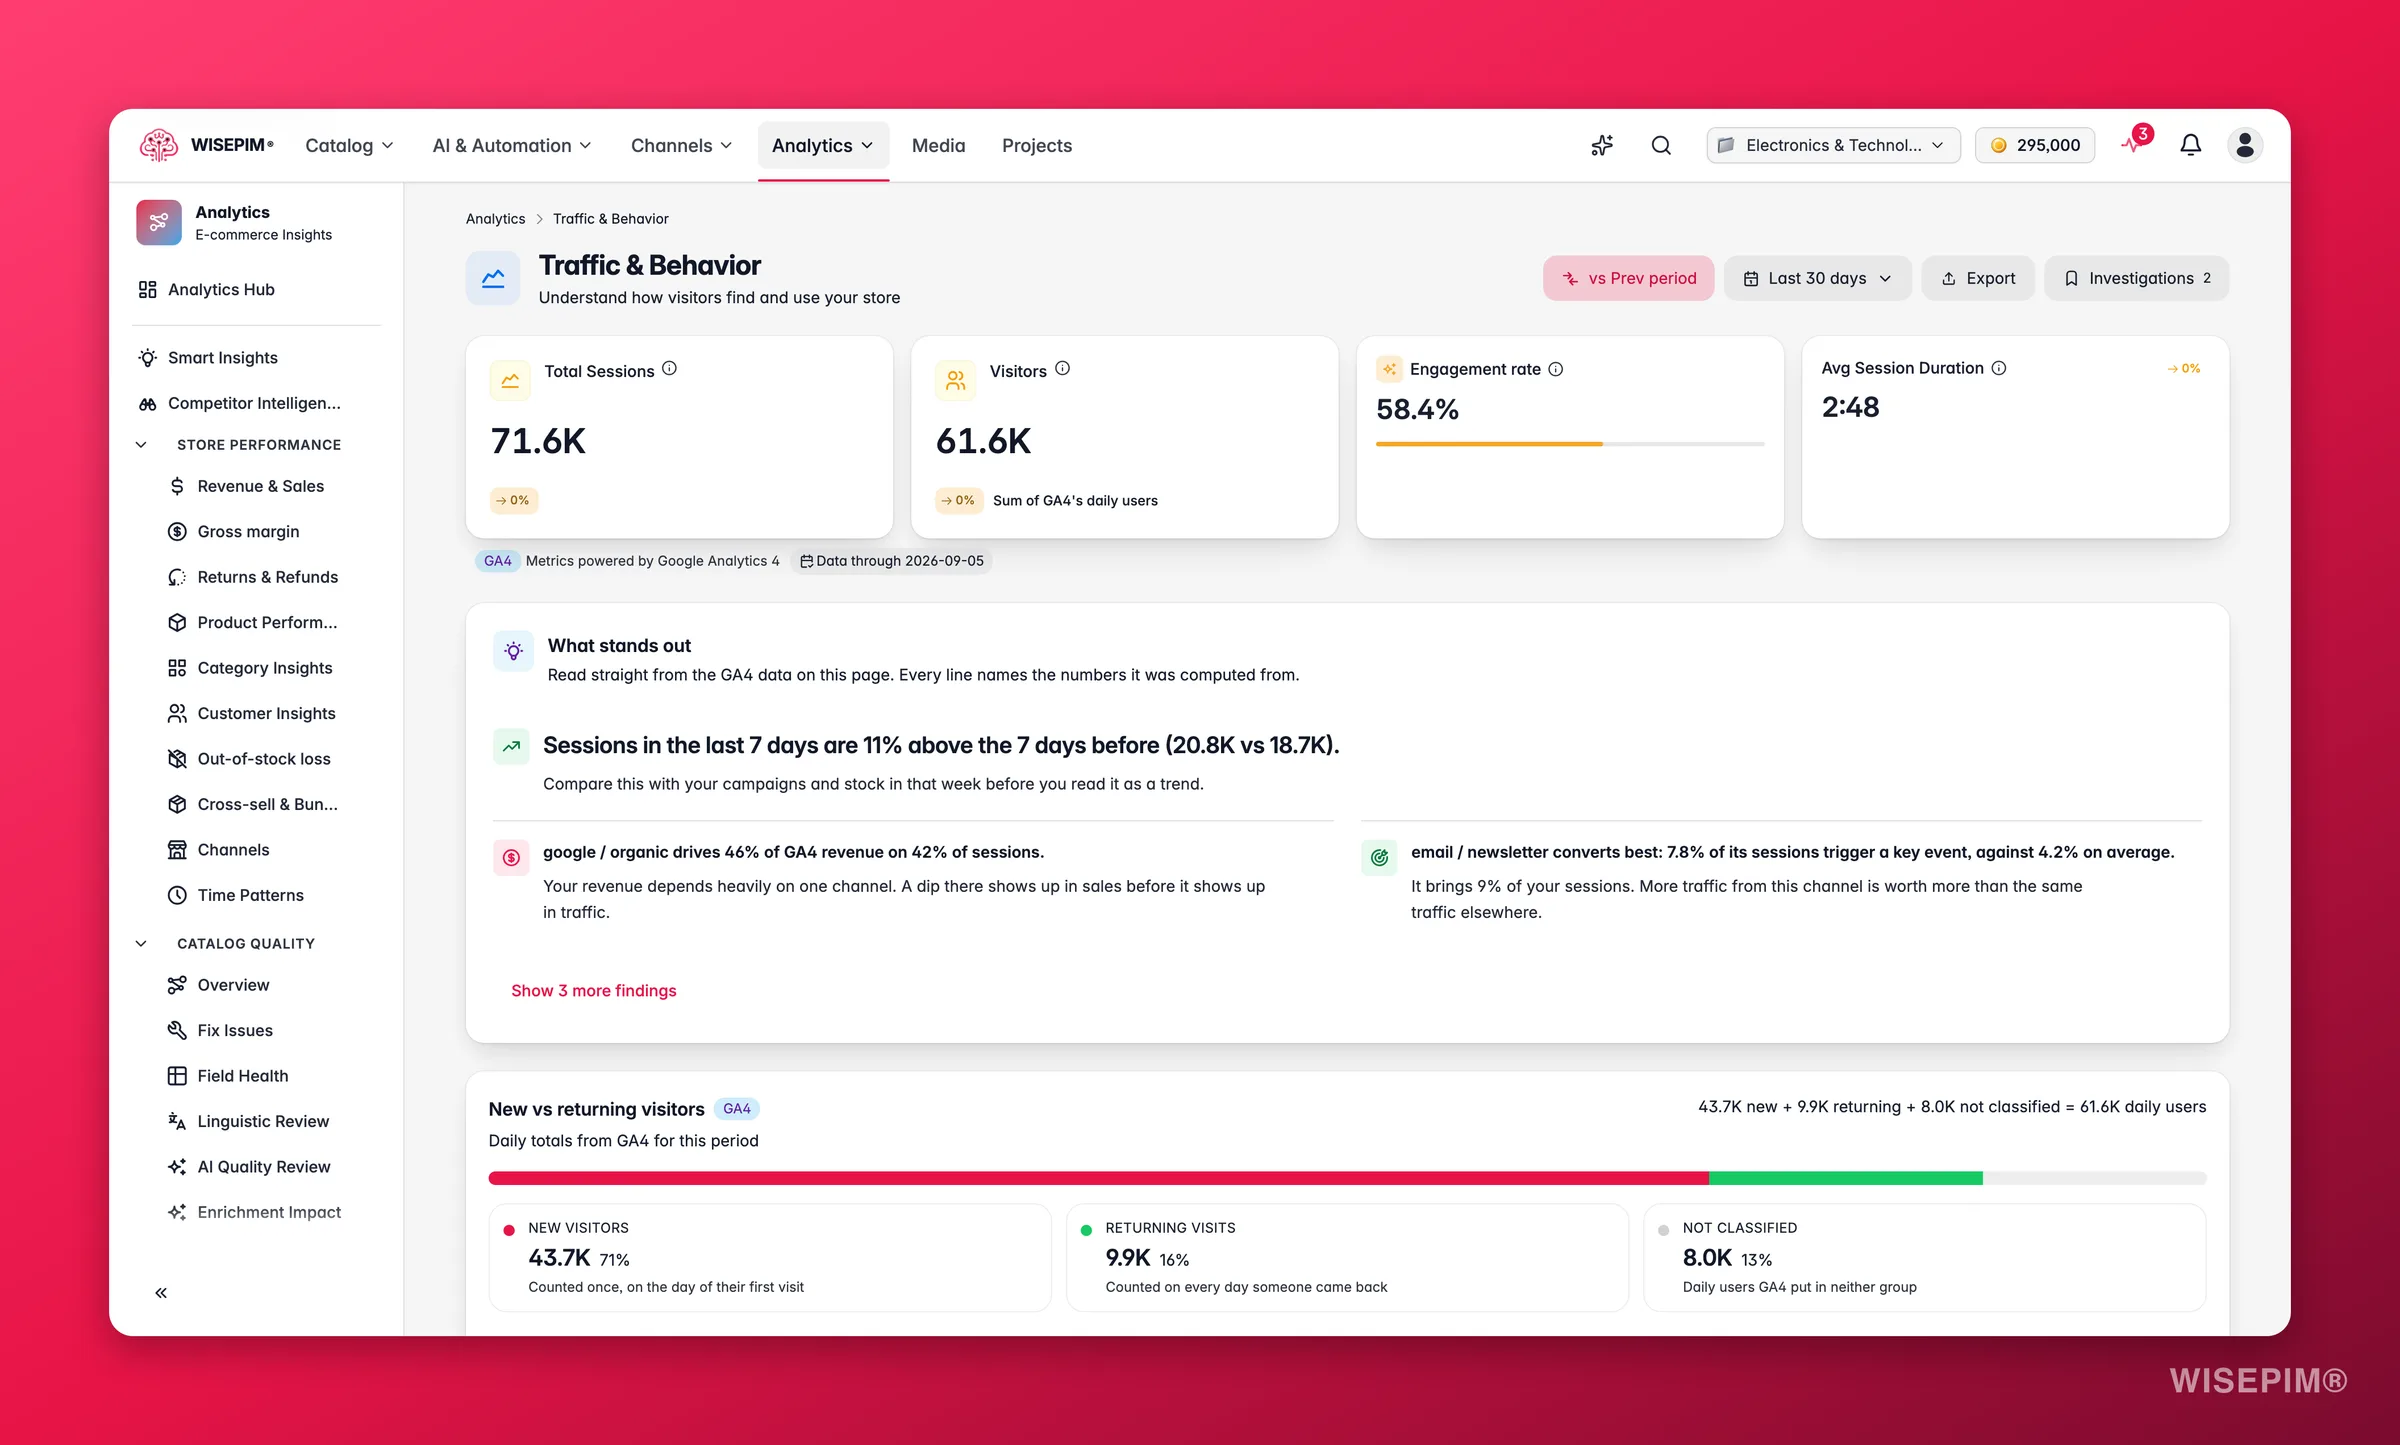The image size is (2400, 1445).
Task: Open Analytics Hub in sidebar
Action: [x=257, y=289]
